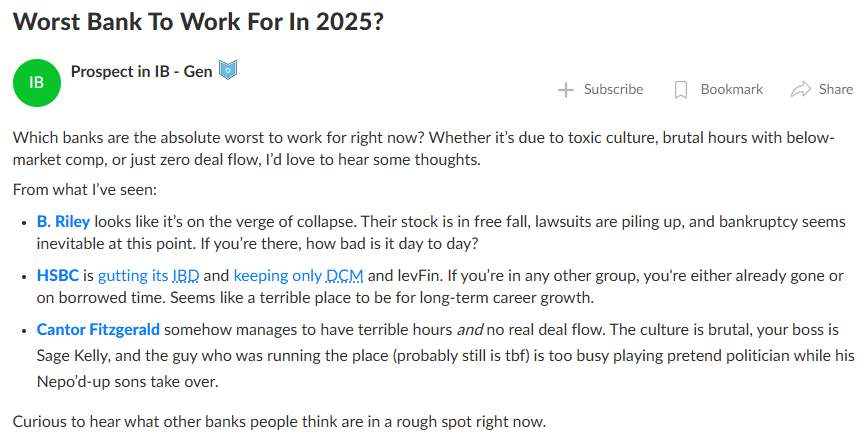Click the bookmark ribbon icon
This screenshot has height=441, width=867.
tap(681, 90)
